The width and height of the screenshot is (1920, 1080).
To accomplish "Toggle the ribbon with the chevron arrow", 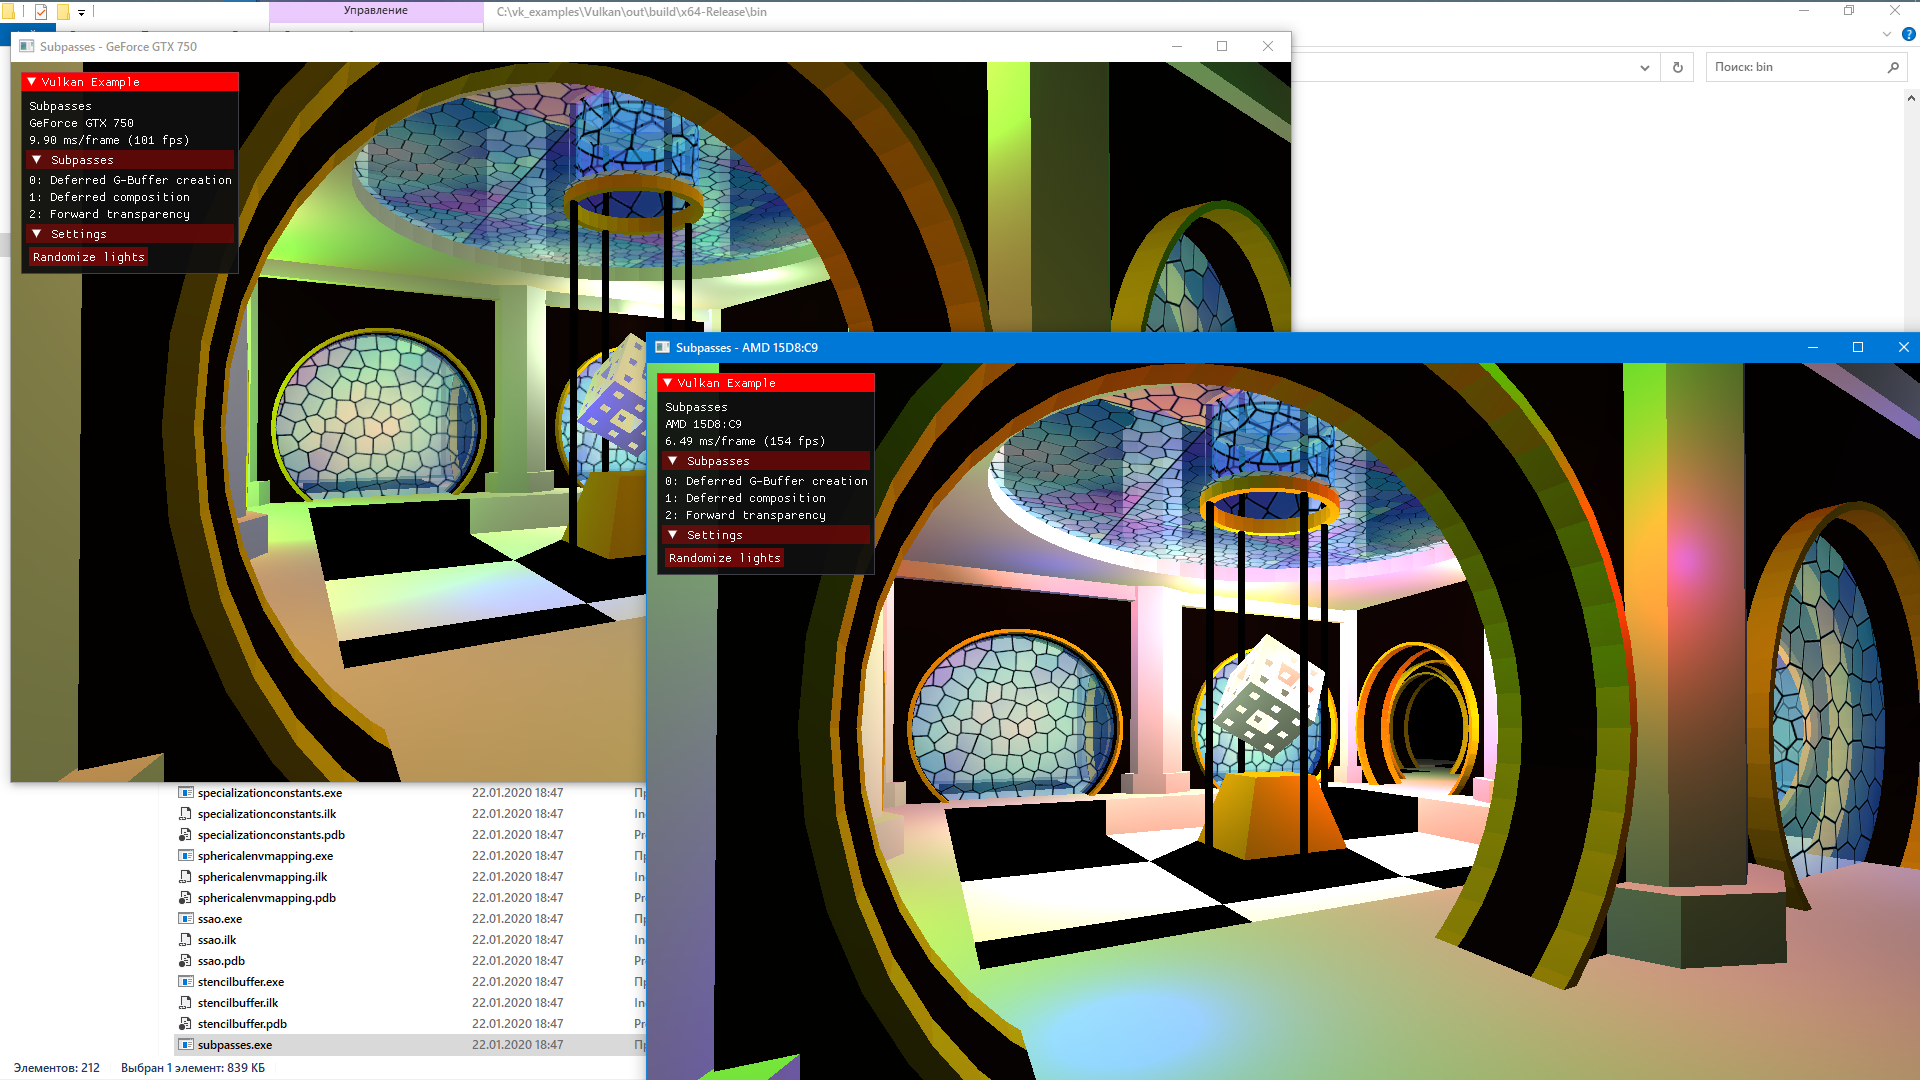I will [1887, 34].
